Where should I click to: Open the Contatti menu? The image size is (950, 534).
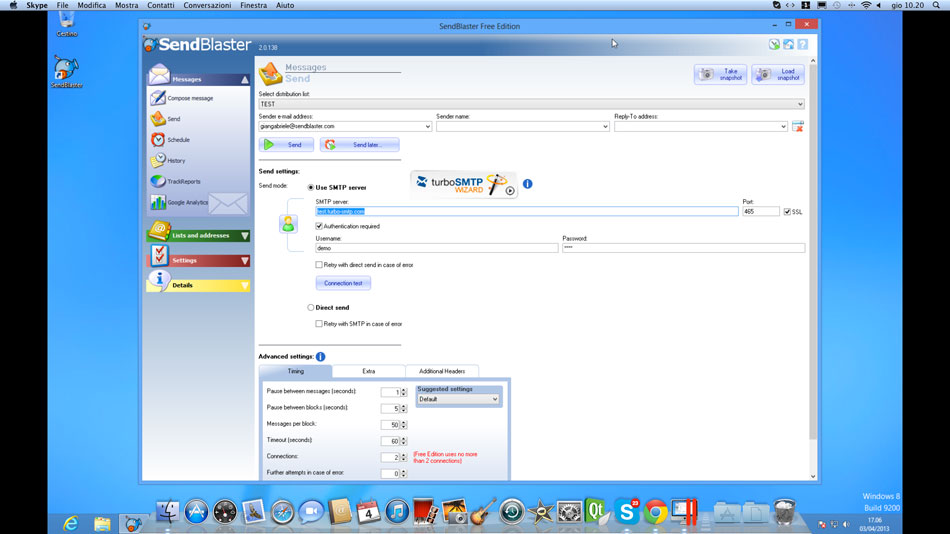pyautogui.click(x=161, y=5)
